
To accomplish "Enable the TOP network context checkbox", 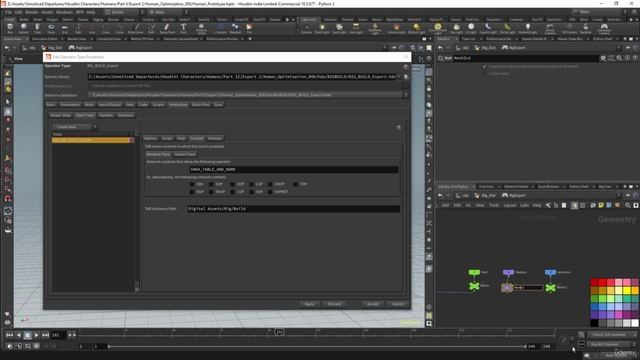I will point(295,184).
